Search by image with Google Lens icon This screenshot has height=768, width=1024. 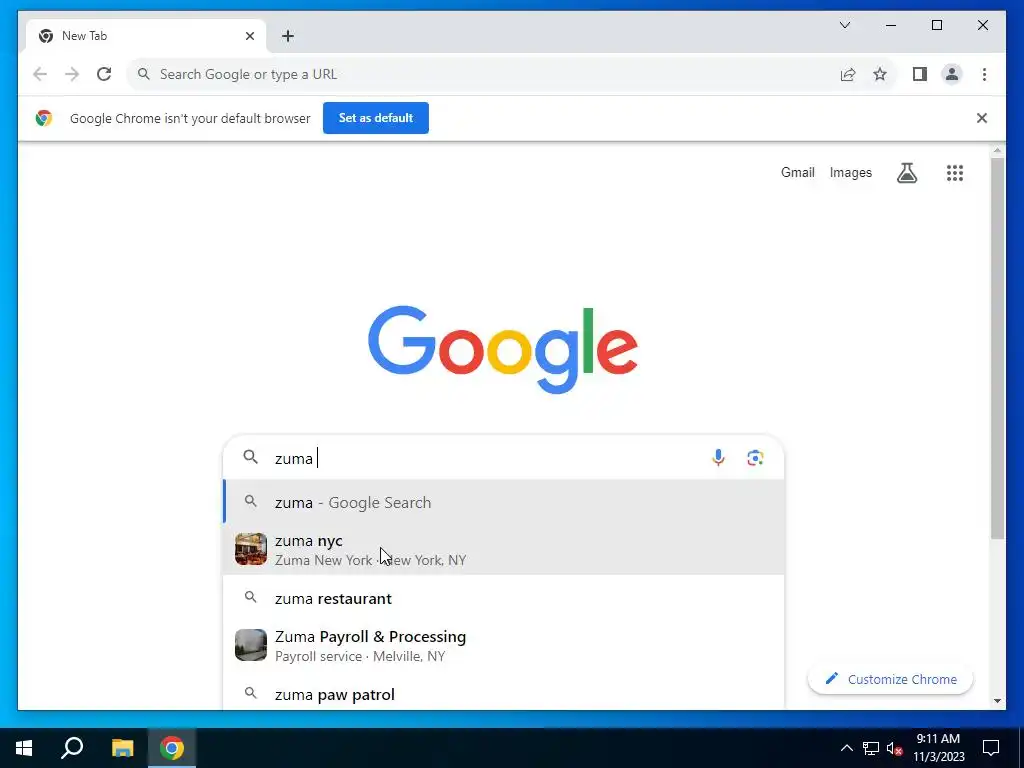point(755,458)
